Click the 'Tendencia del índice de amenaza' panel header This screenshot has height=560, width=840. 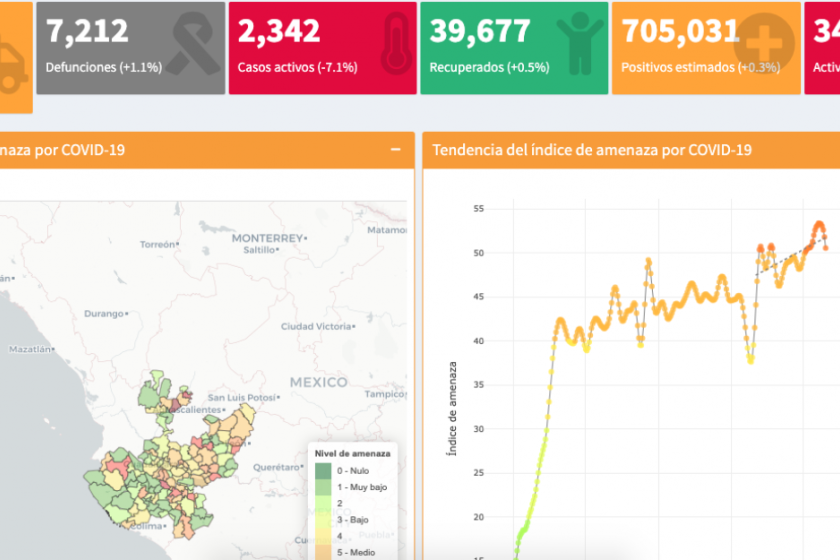[631, 150]
